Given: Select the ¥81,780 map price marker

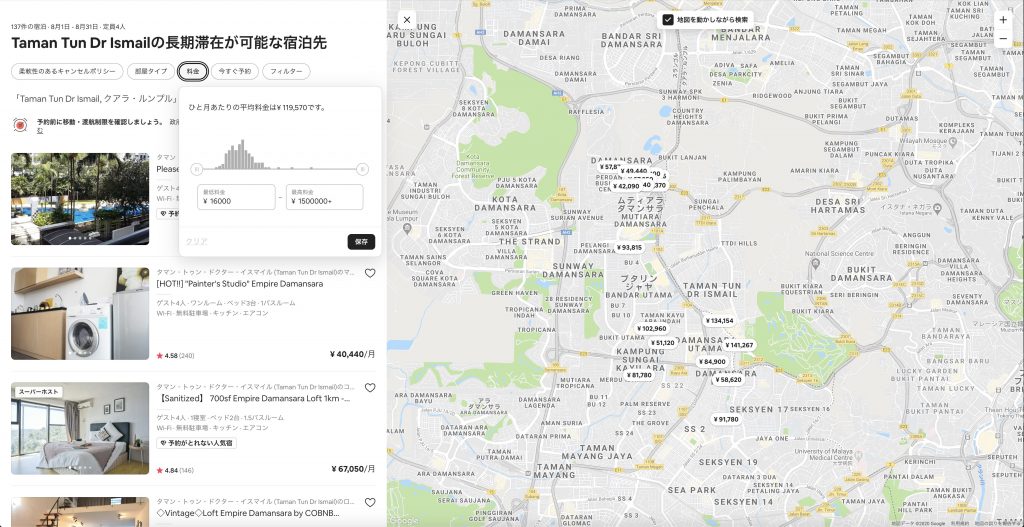Looking at the screenshot, I should (639, 375).
